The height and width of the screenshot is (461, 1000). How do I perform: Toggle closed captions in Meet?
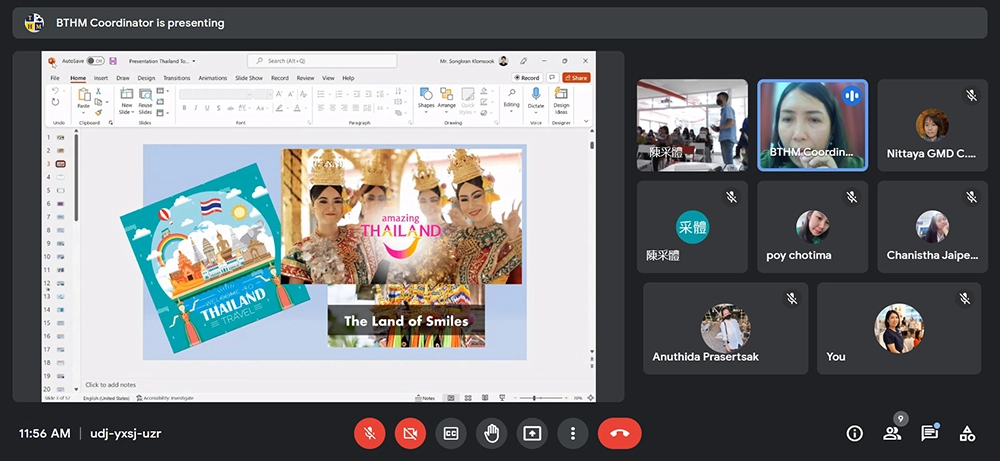(x=451, y=434)
